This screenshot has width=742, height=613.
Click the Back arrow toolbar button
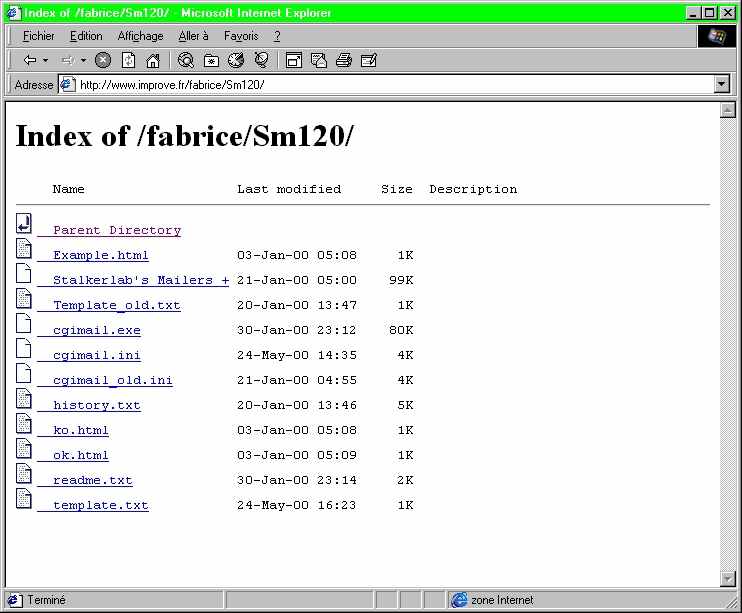click(30, 60)
